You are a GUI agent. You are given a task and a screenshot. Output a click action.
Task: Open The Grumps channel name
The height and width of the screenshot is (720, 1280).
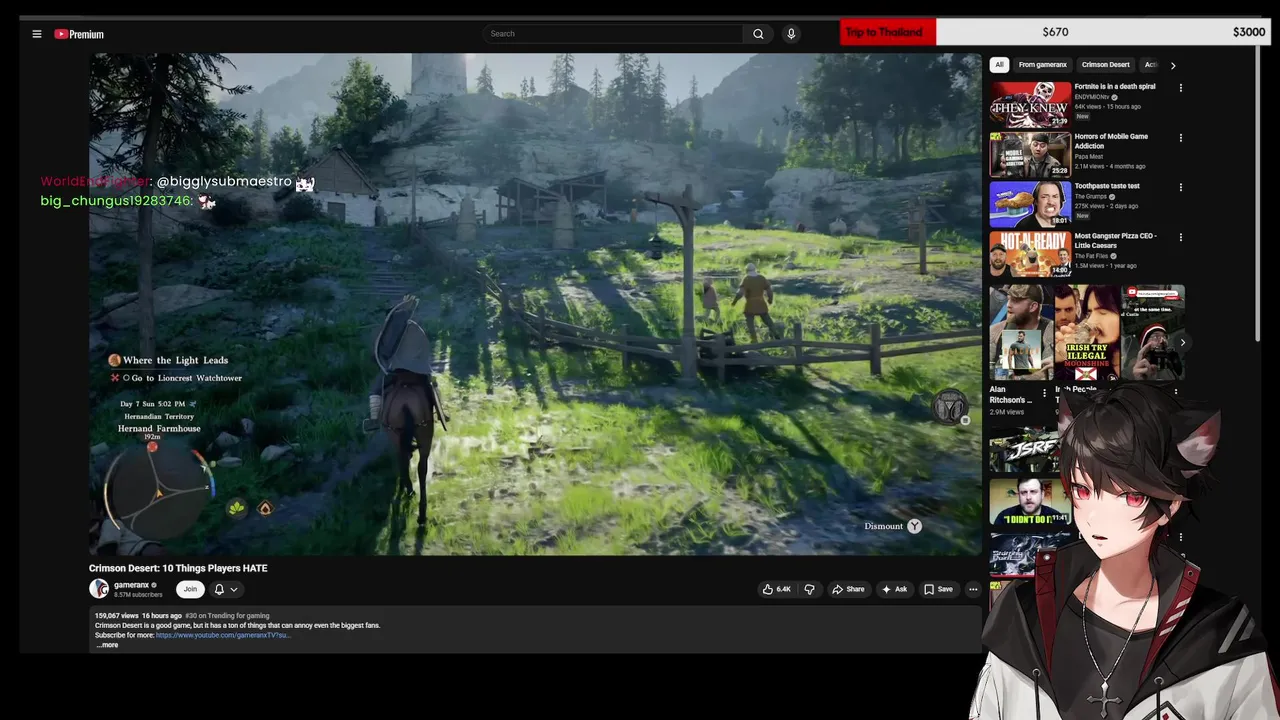[1093, 196]
